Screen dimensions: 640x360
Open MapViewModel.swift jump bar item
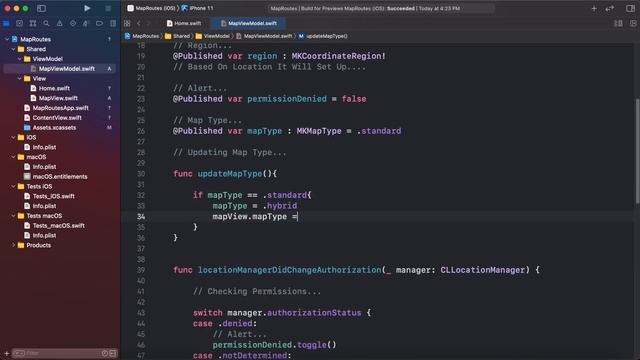pos(264,36)
